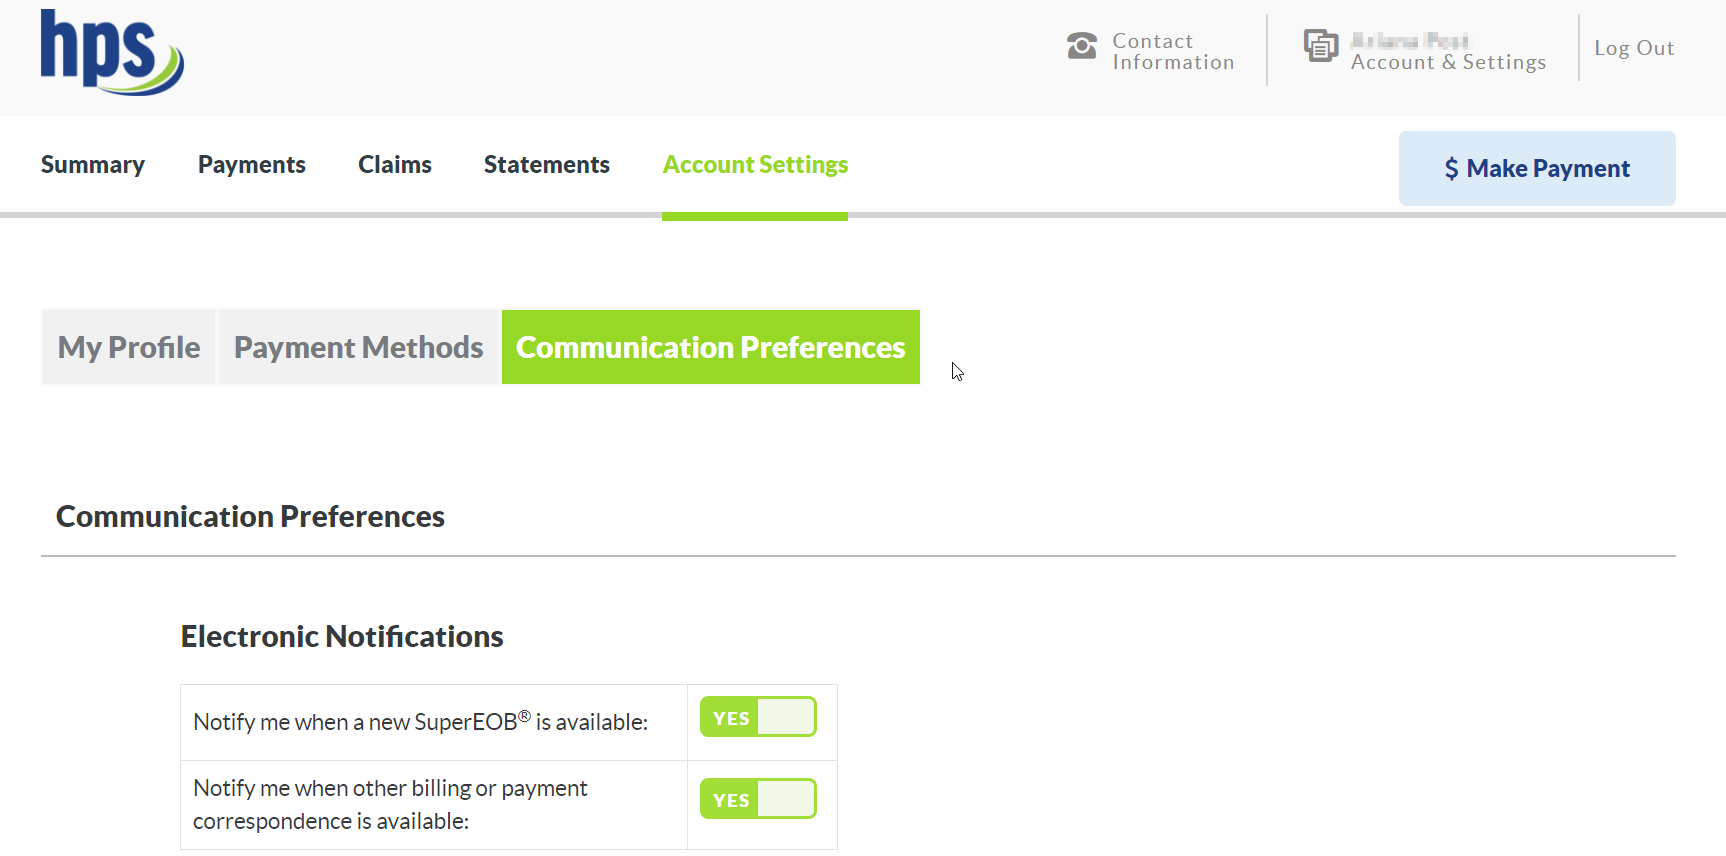Click the dollar sign on Make Payment
This screenshot has height=856, width=1726.
tap(1451, 169)
